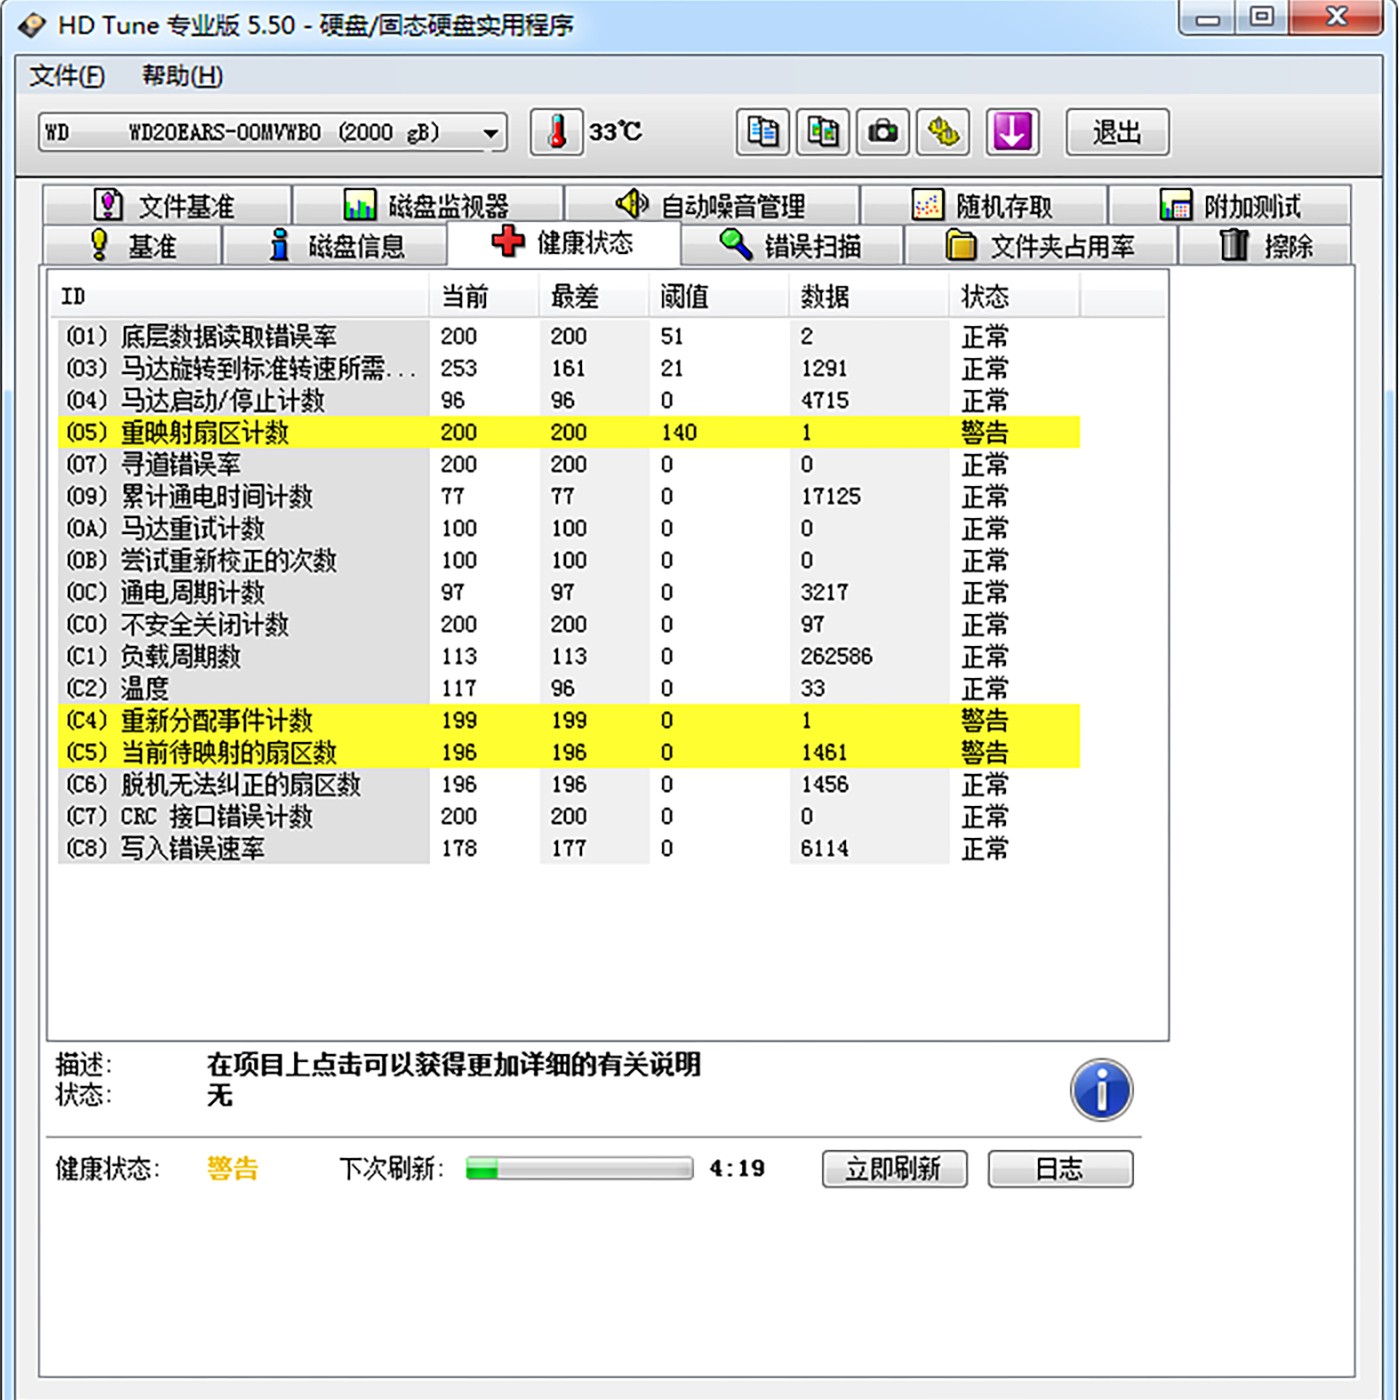Select the (03) 马达旋转到标准转速所需 row
Image resolution: width=1400 pixels, height=1400 pixels.
pyautogui.click(x=569, y=368)
